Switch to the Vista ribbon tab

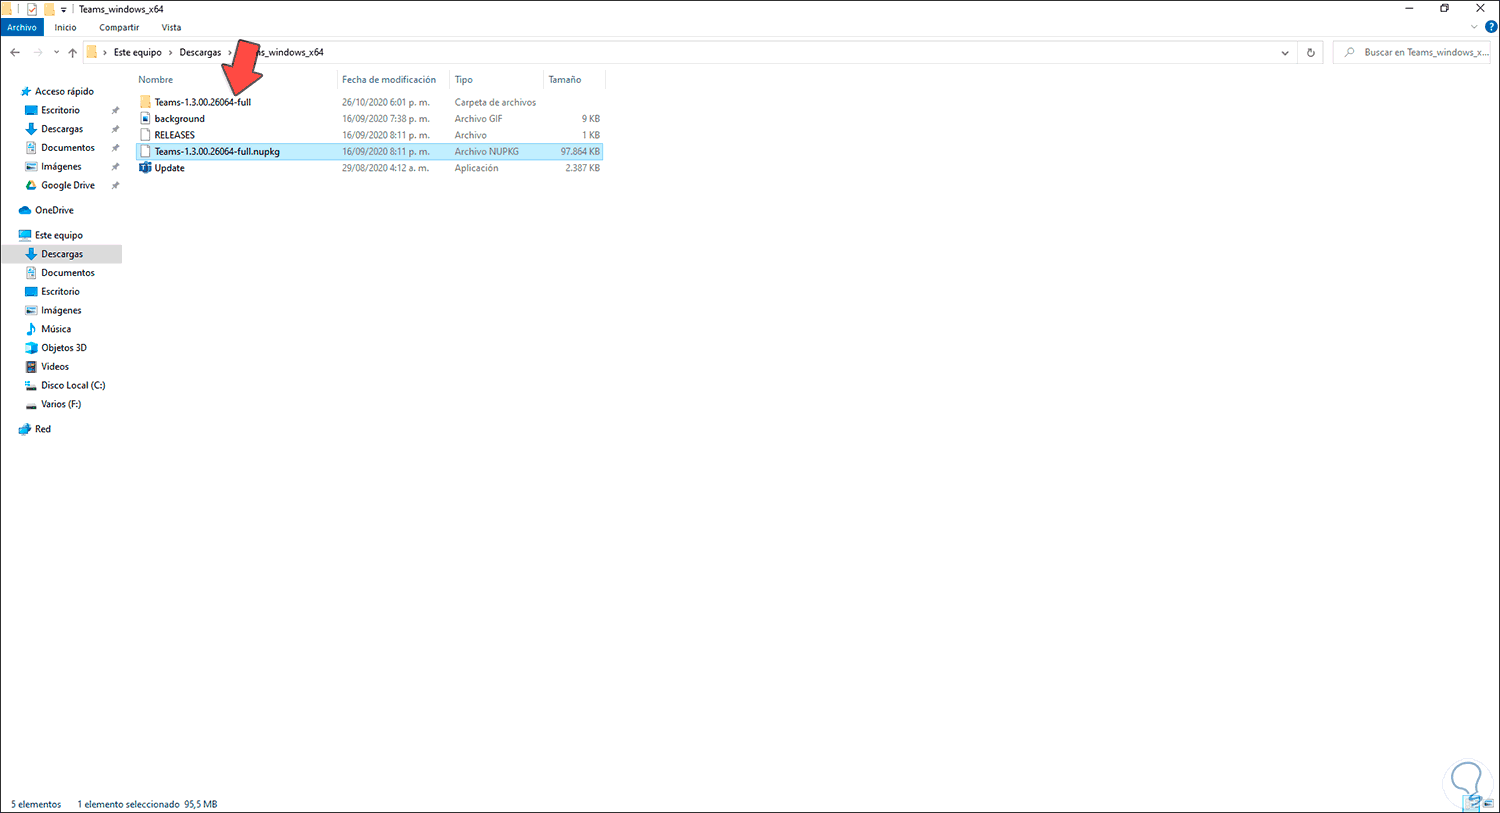coord(172,28)
